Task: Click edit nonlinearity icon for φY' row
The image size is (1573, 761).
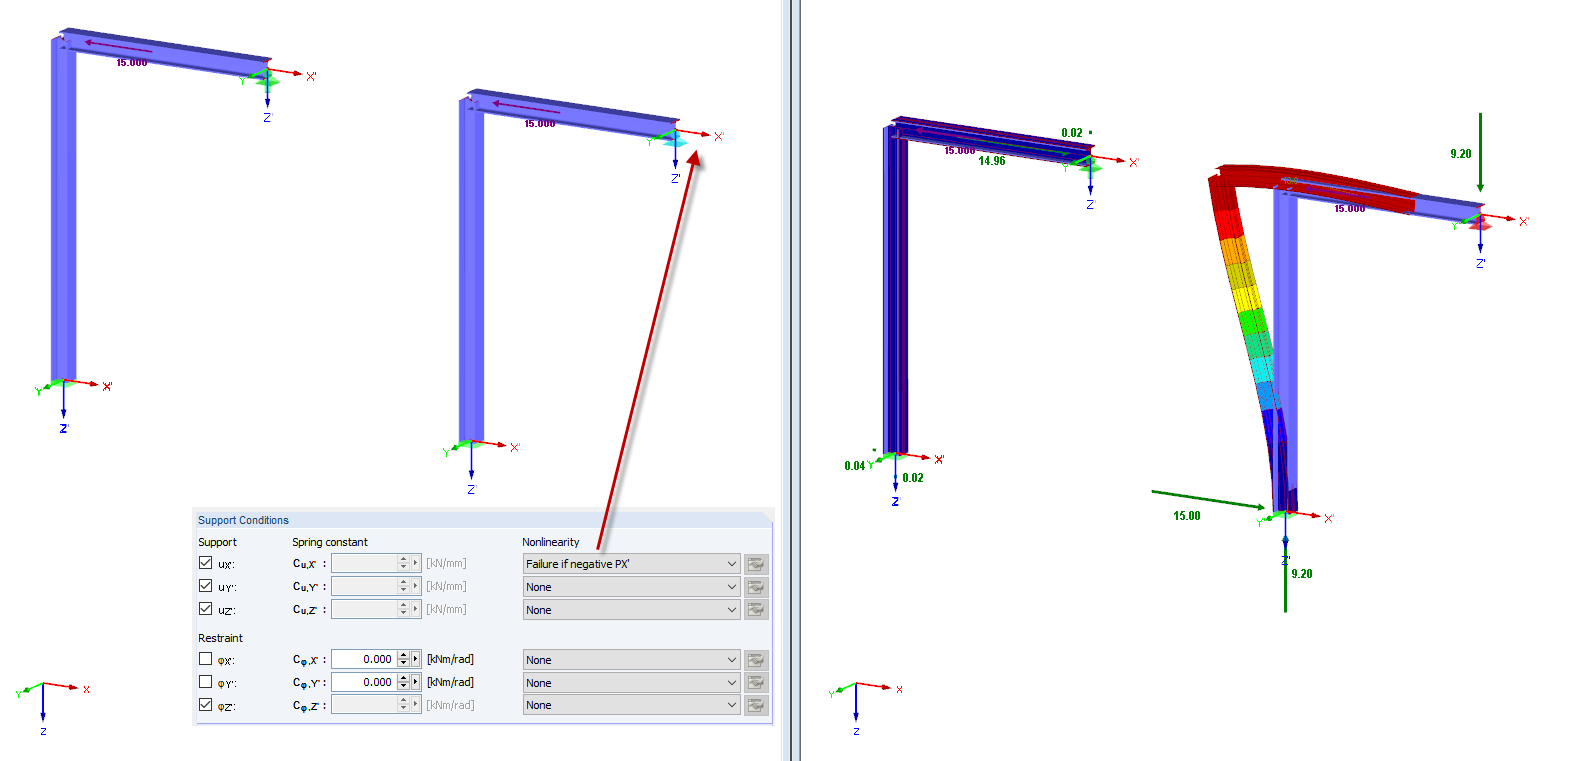Action: pos(756,683)
